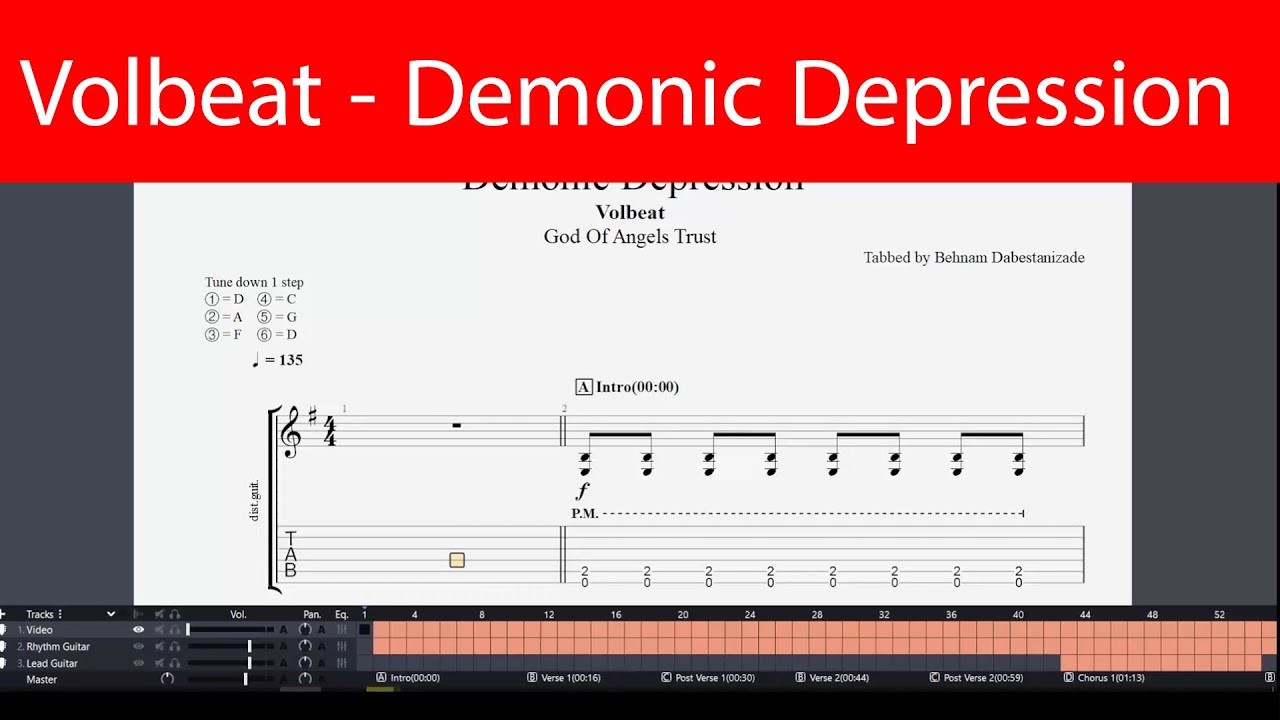Click pan automation A for Video track

pos(321,629)
